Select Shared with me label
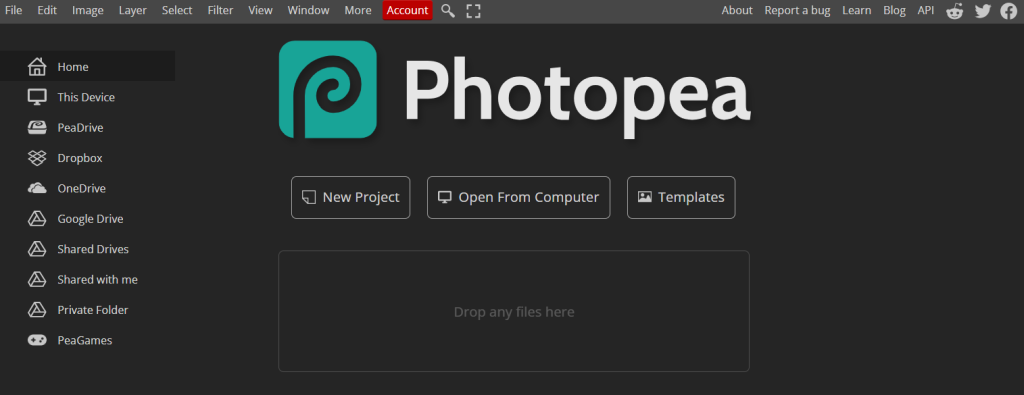 [x=97, y=279]
